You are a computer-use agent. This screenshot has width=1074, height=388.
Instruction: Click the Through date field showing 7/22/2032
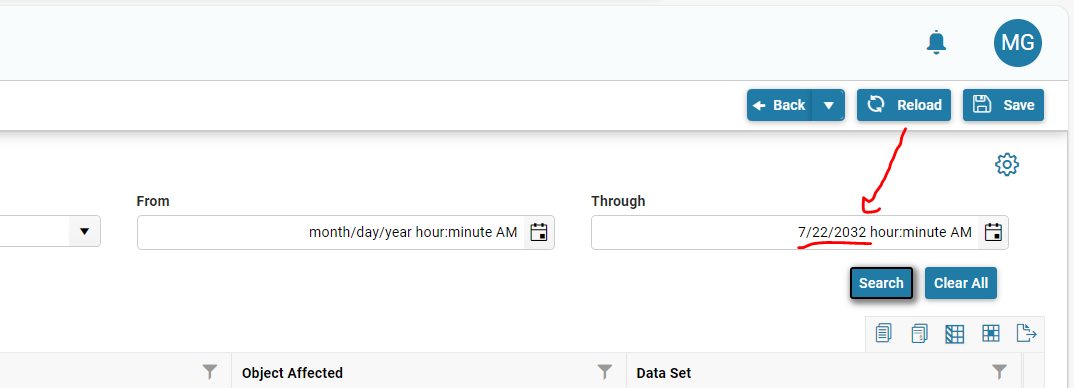coord(786,232)
